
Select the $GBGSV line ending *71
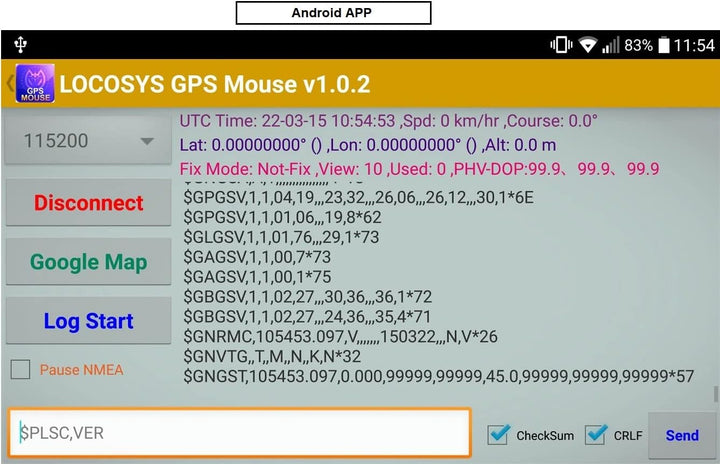click(307, 317)
